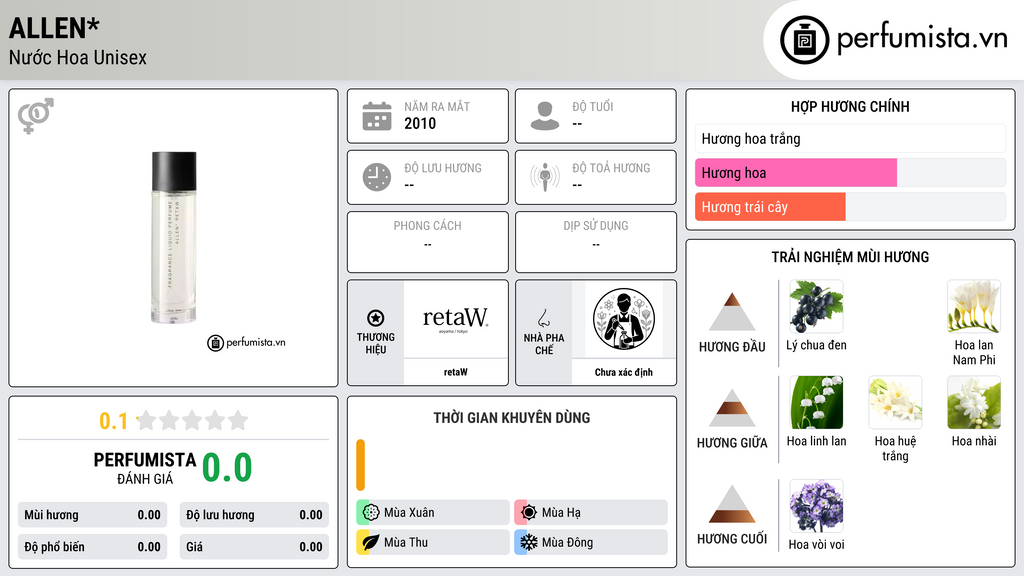The height and width of the screenshot is (576, 1024).
Task: Click the orange recommended time bar
Action: tap(360, 465)
